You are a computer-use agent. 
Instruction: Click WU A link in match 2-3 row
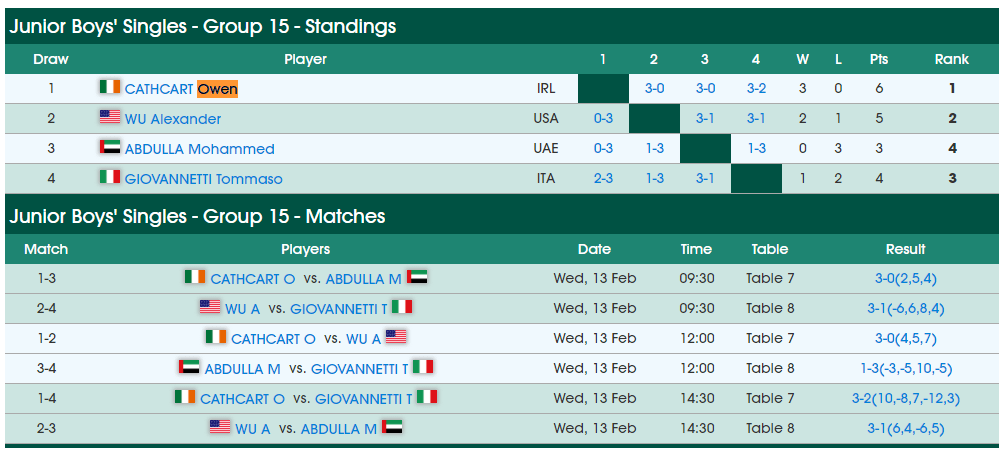pos(253,429)
